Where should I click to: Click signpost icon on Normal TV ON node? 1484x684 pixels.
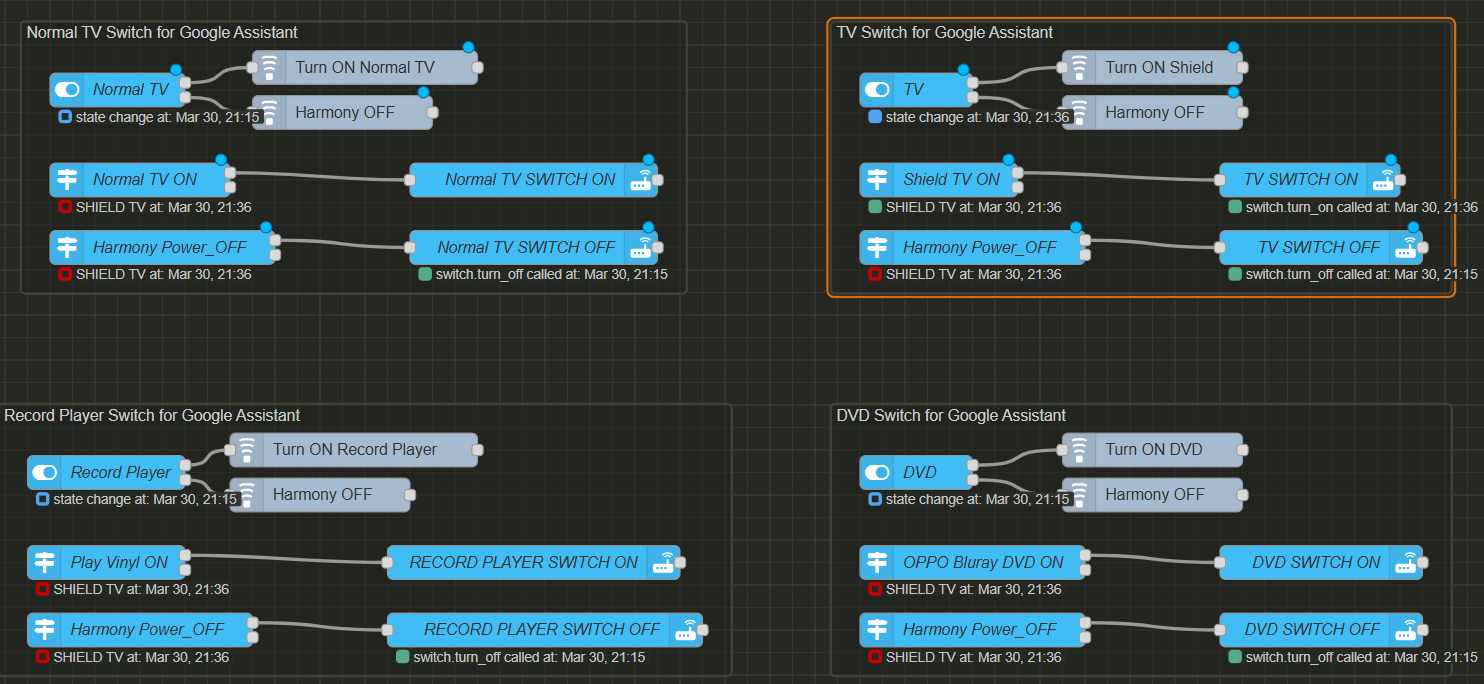pyautogui.click(x=67, y=180)
